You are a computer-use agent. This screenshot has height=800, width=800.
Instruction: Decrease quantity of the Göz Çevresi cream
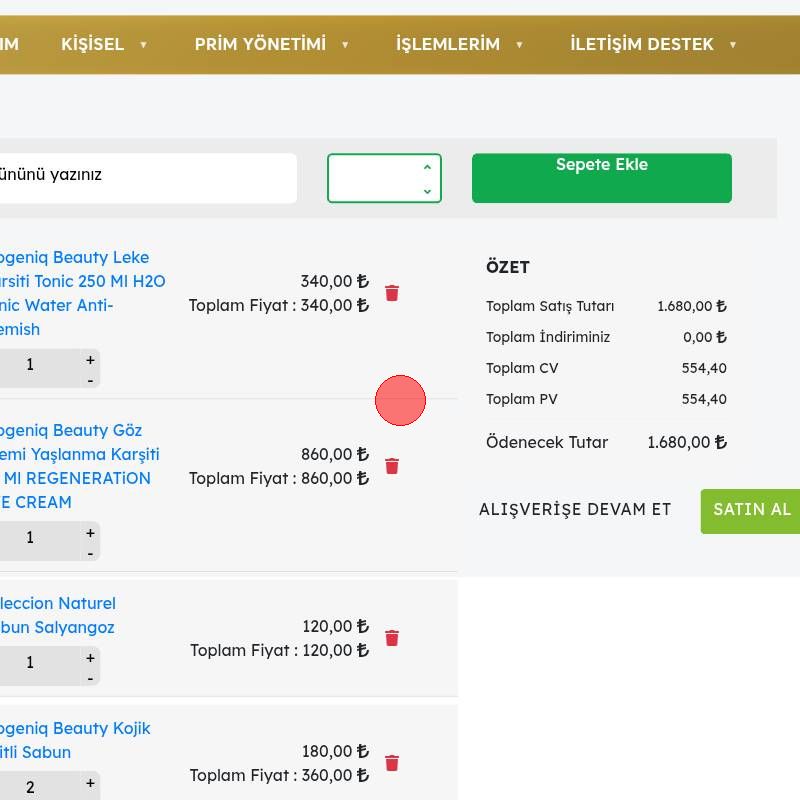90,553
